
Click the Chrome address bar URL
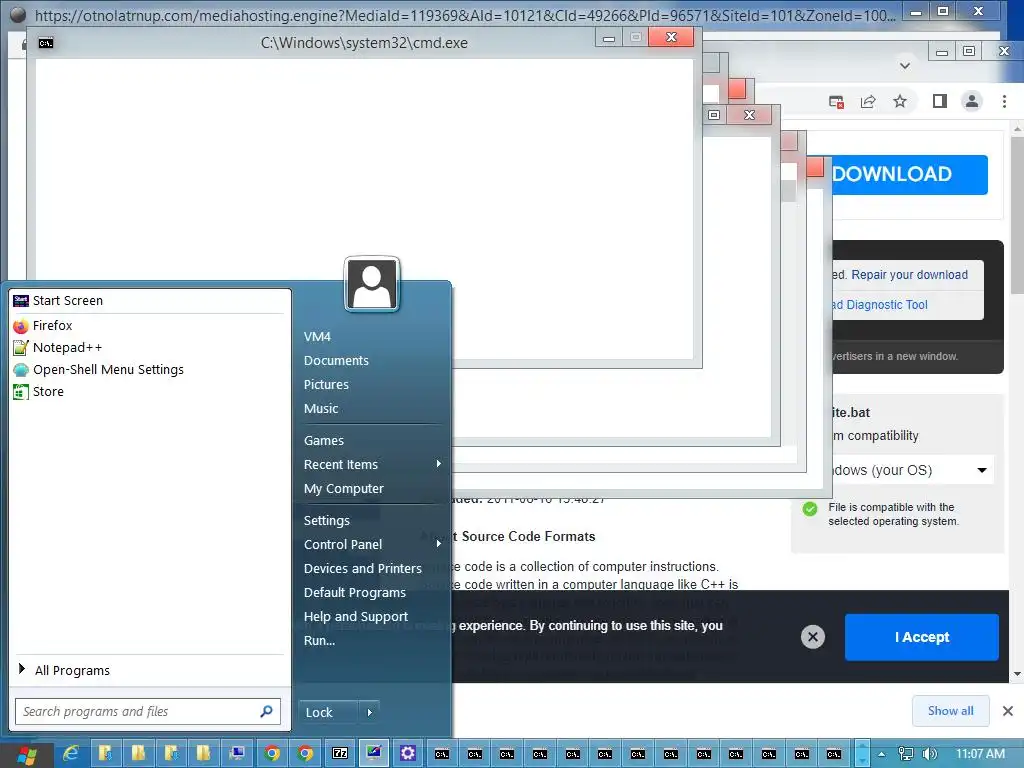coord(465,15)
